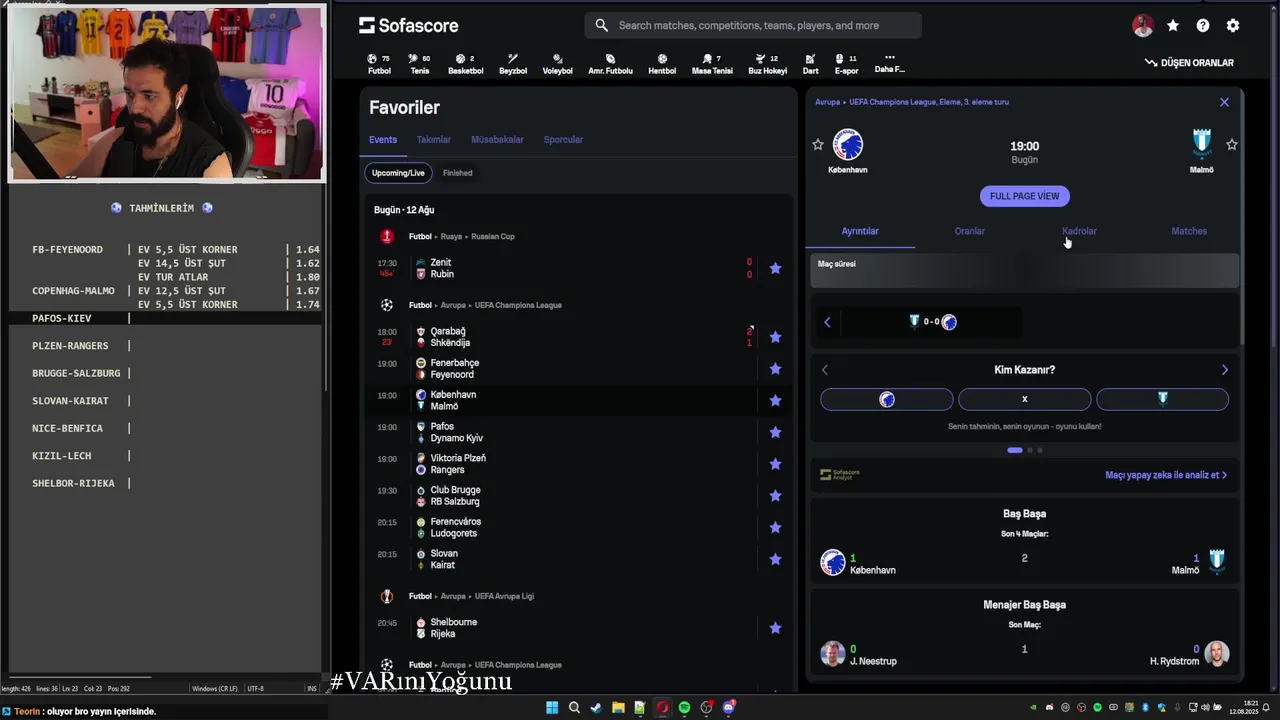1280x720 pixels.
Task: Open the Amr. Futbolu category
Action: pyautogui.click(x=610, y=64)
